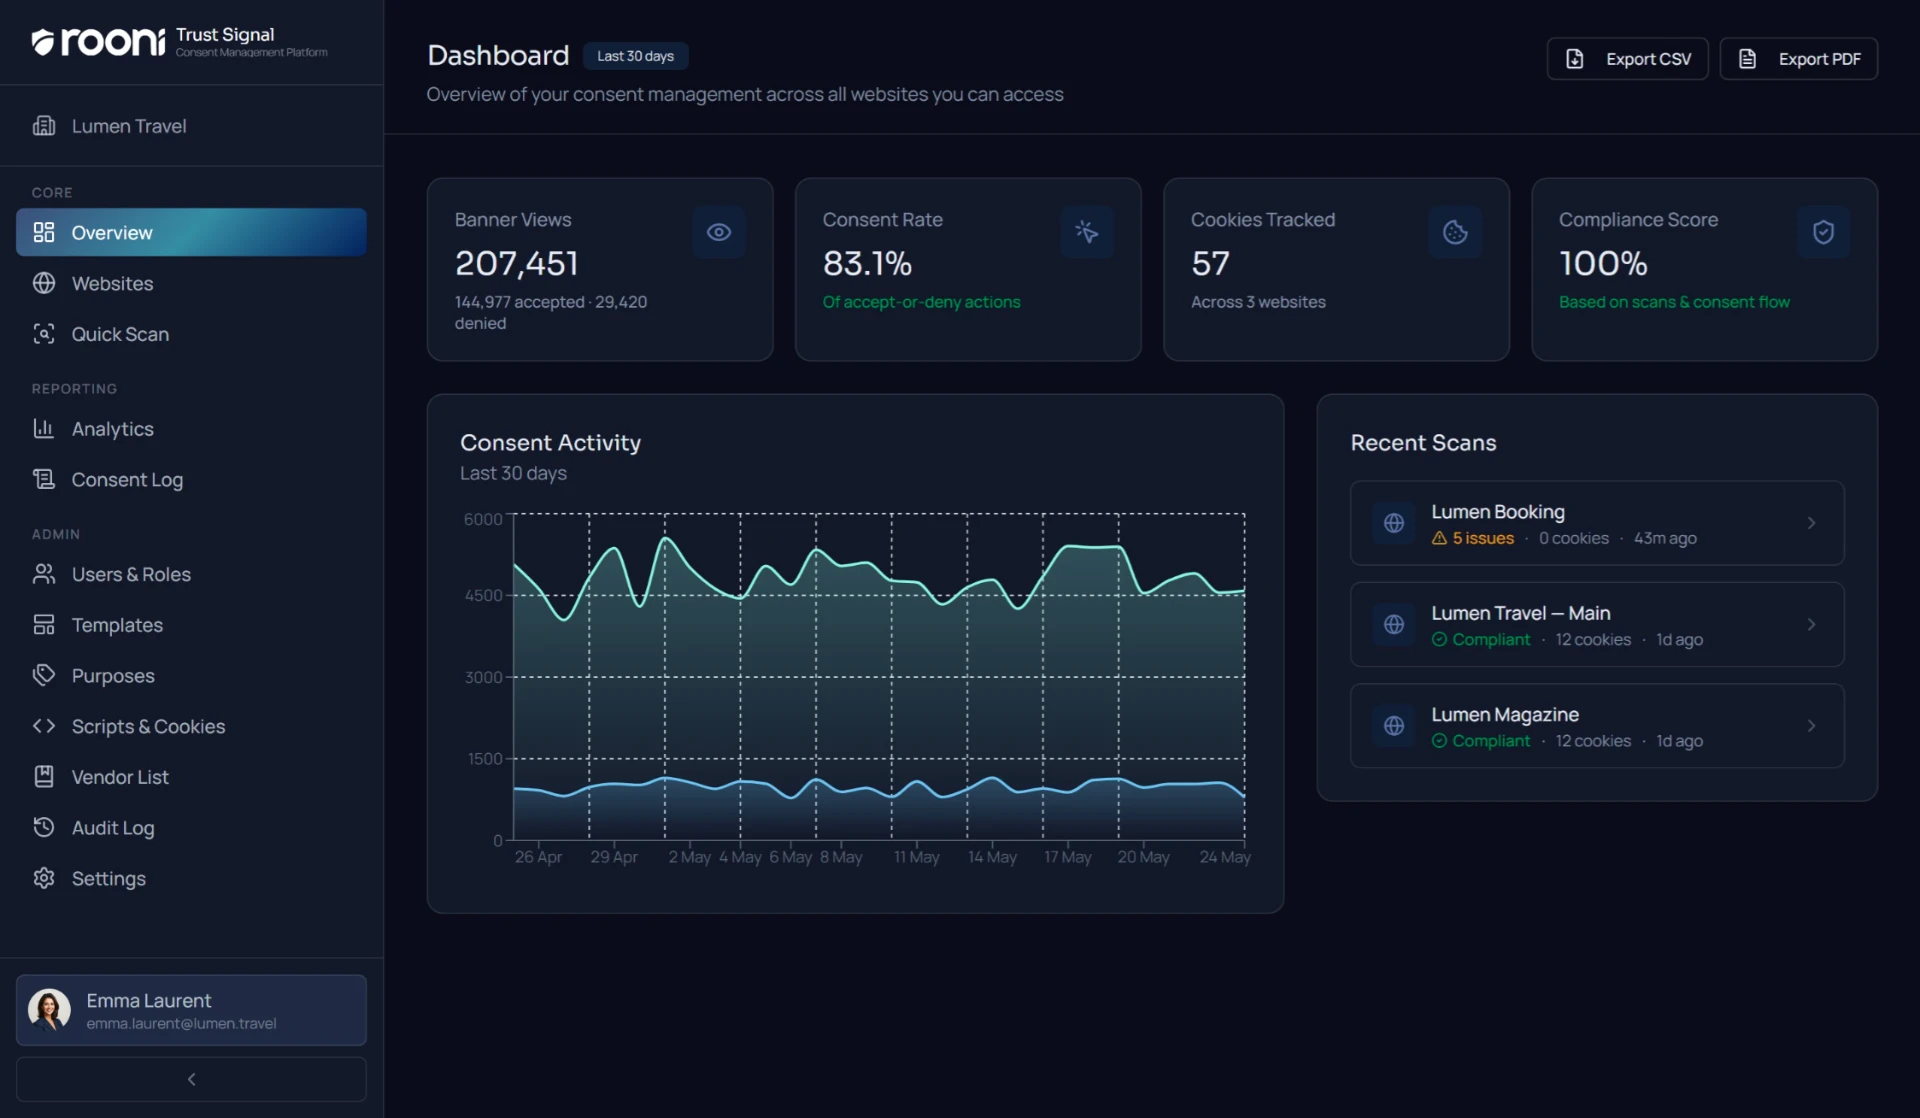Click the cookie icon on Cookies Tracked card
The width and height of the screenshot is (1920, 1118).
(1455, 232)
